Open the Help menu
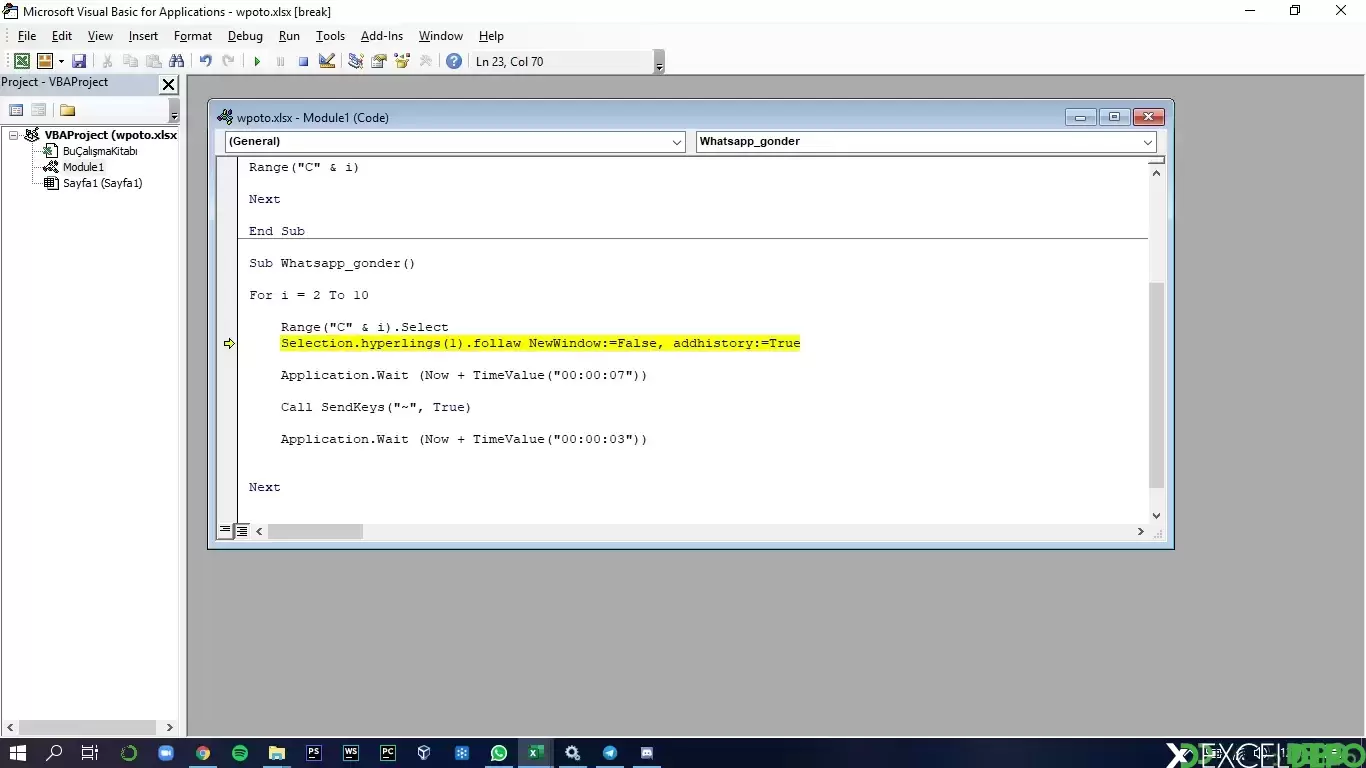Screen dimensions: 1366x768 pos(491,36)
